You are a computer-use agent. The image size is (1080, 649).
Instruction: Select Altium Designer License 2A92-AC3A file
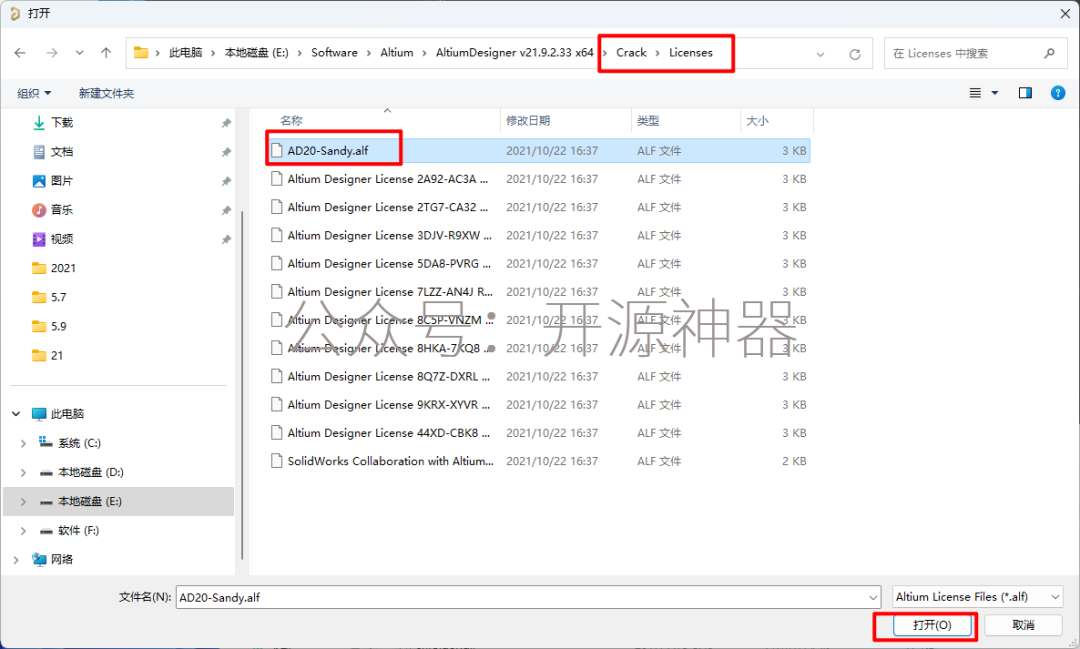coord(538,179)
